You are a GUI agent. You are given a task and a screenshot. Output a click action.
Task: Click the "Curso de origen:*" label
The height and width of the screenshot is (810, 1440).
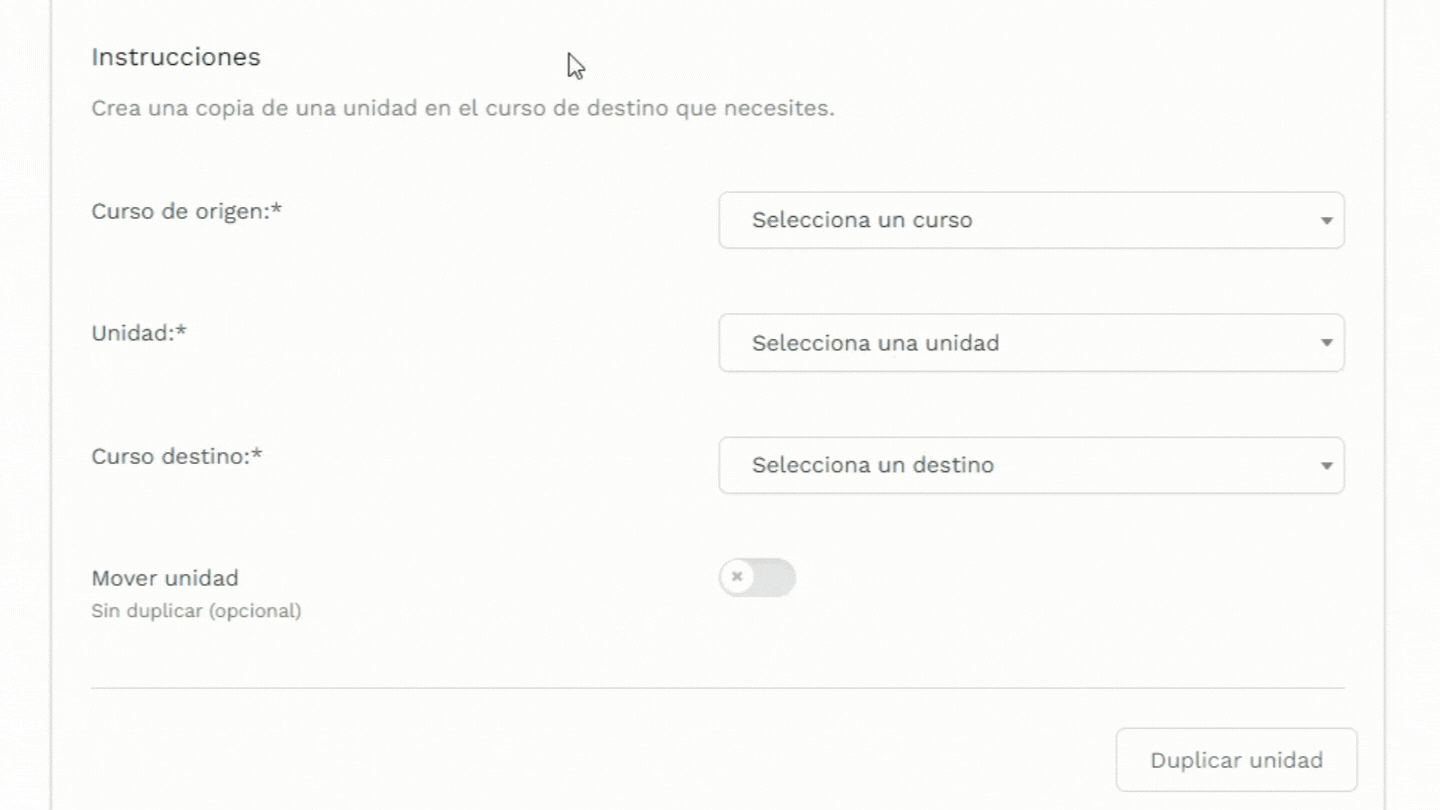(180, 211)
